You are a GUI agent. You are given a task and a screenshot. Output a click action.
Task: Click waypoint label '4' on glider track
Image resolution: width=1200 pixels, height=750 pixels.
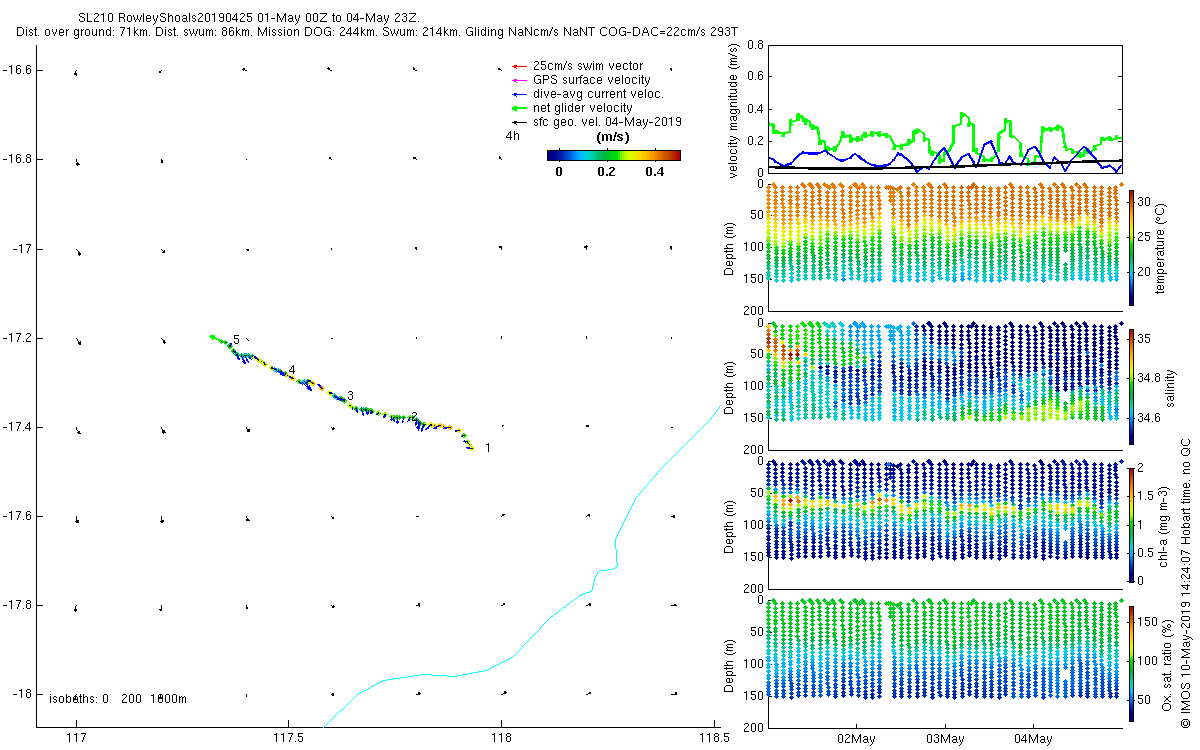tap(292, 370)
